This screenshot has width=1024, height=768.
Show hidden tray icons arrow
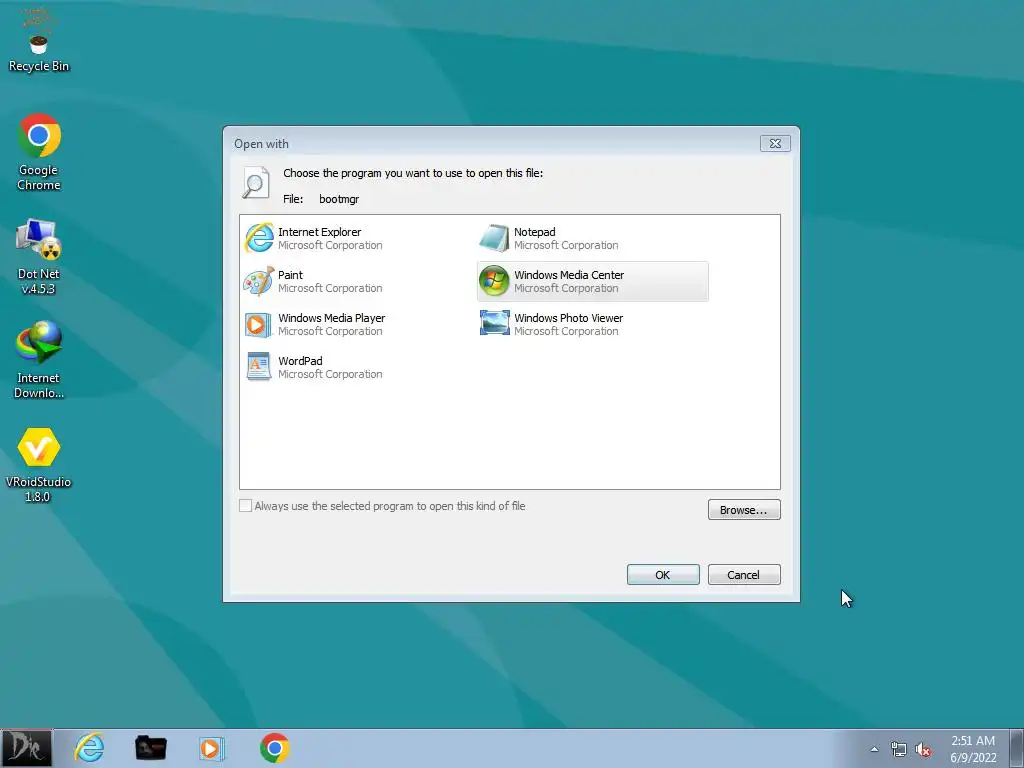click(874, 749)
